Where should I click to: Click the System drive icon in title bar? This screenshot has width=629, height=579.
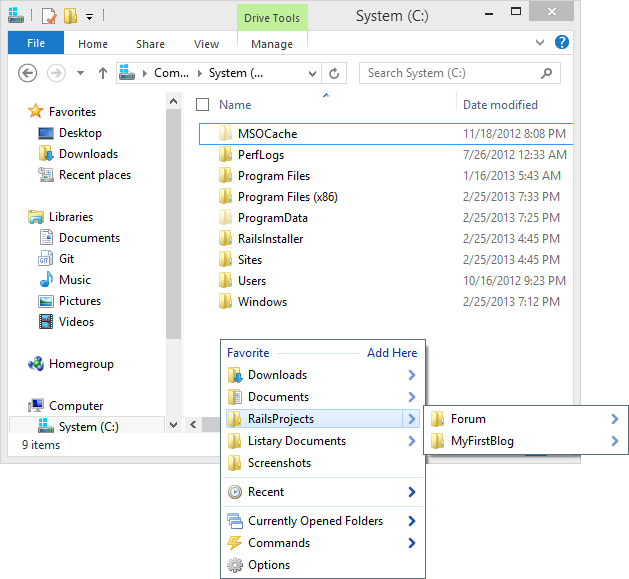[16, 15]
